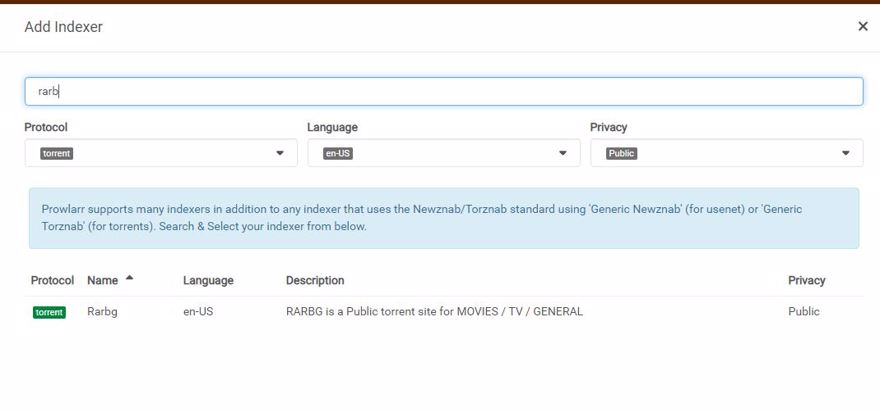
Task: Click the Protocol dropdown arrow
Action: 280,153
